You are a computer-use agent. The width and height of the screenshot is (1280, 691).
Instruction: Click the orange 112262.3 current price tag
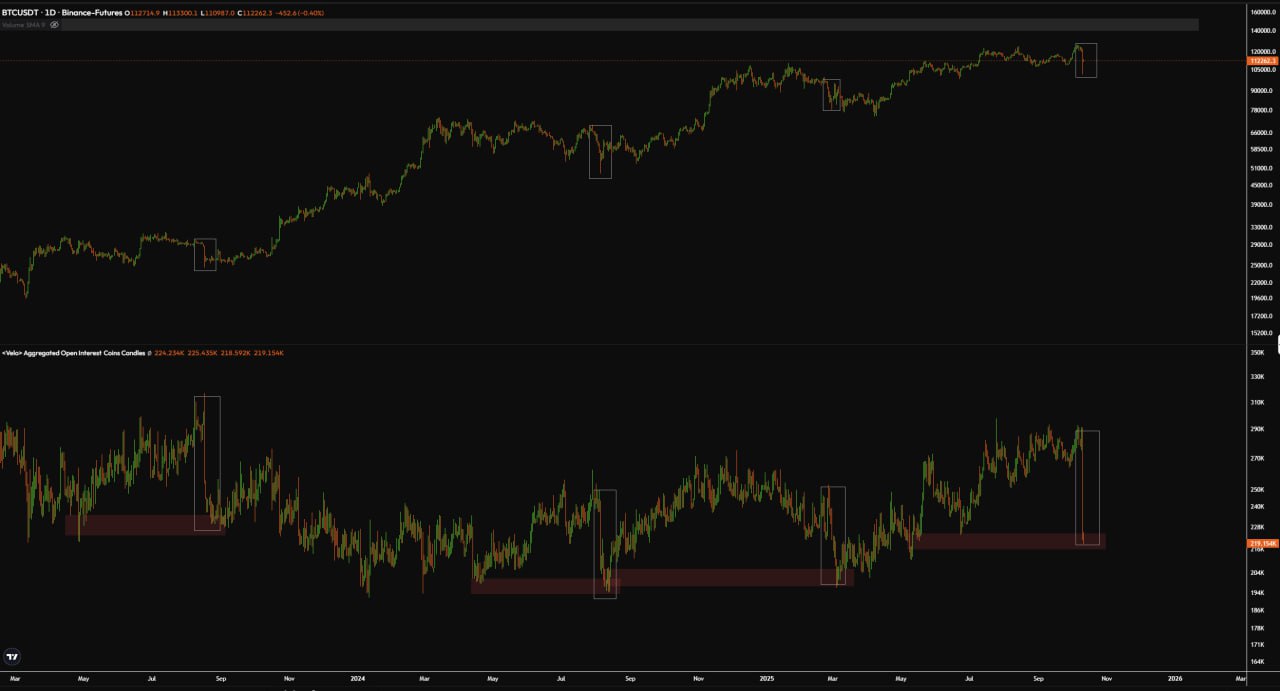tap(1262, 61)
